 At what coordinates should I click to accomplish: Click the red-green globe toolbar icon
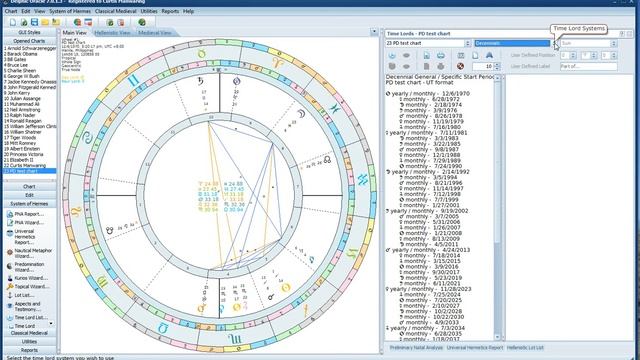pos(77,22)
